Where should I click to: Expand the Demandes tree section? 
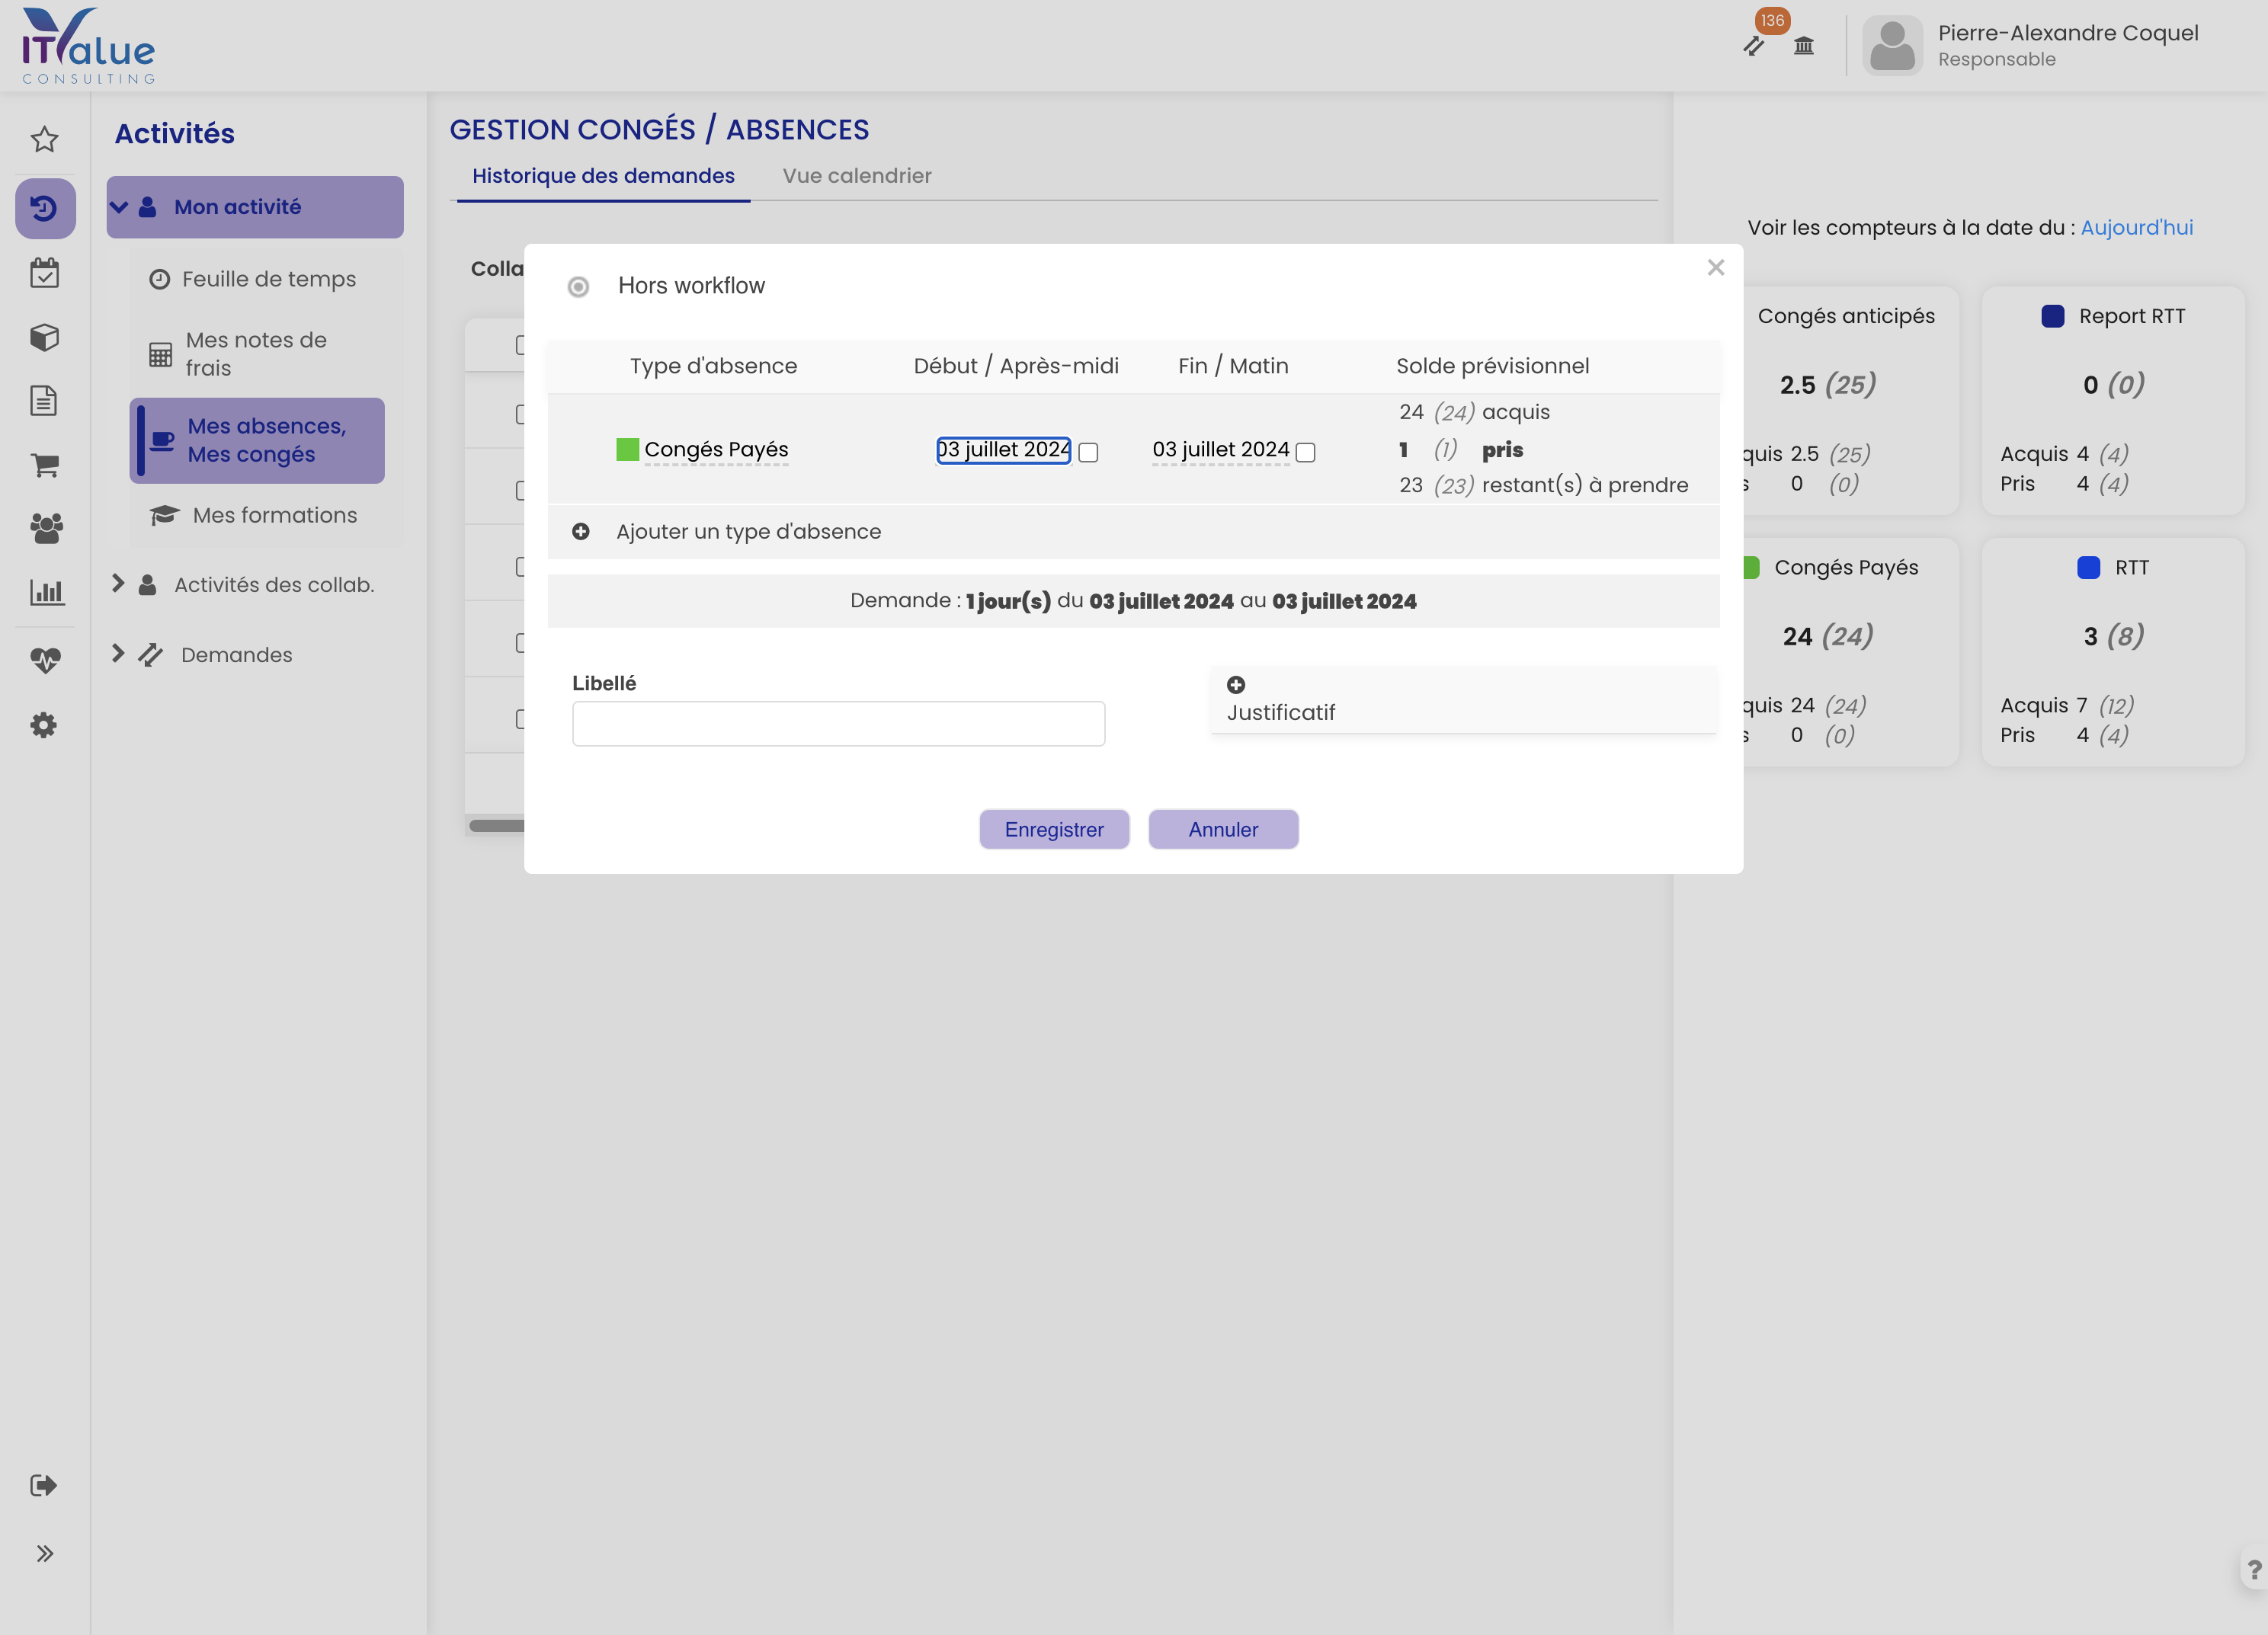click(118, 653)
